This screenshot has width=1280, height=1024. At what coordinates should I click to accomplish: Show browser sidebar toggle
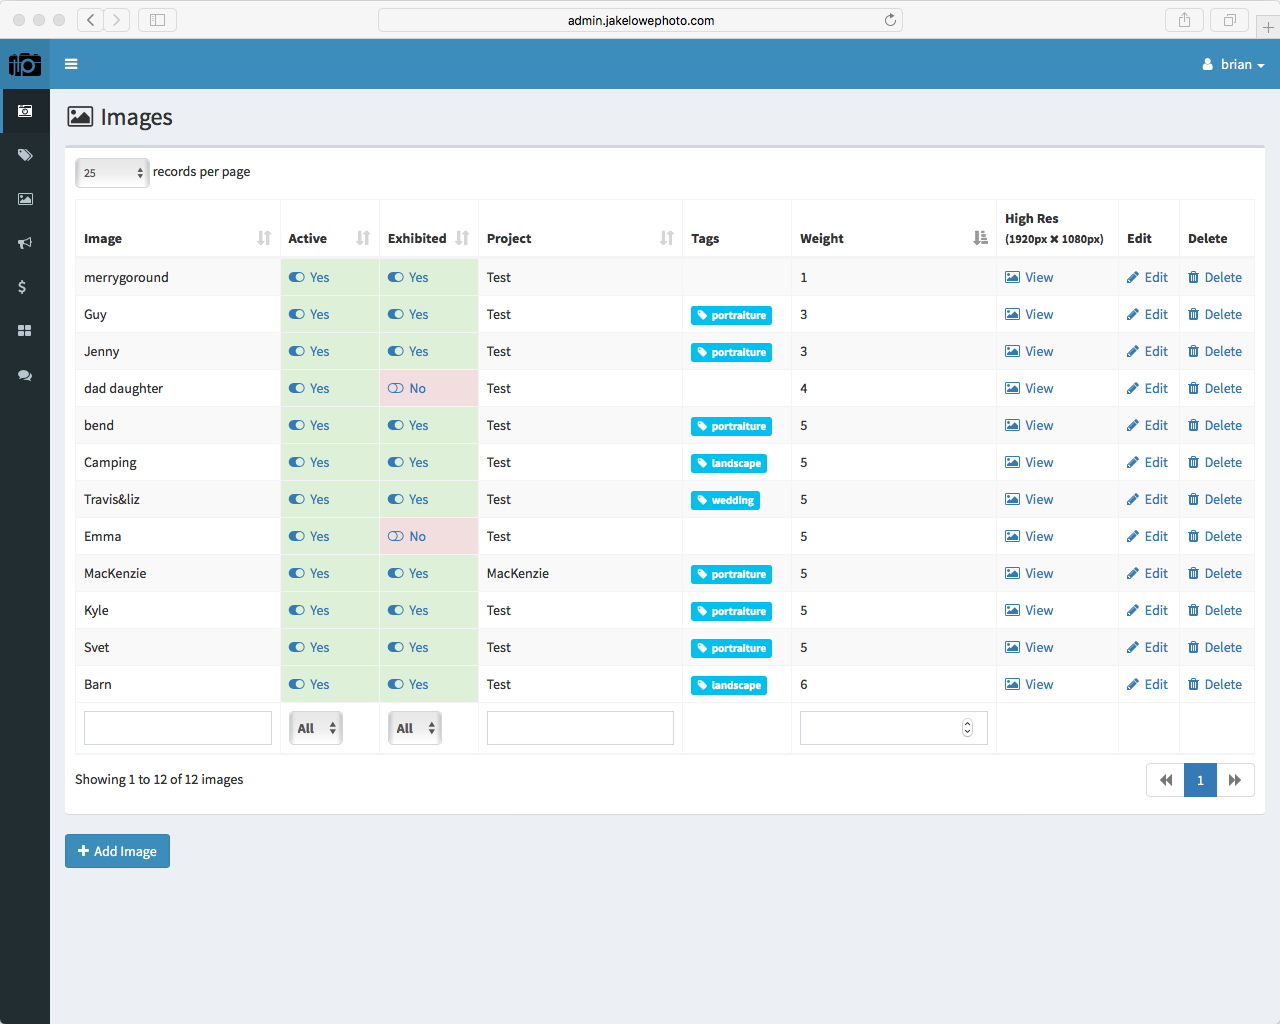pyautogui.click(x=157, y=20)
